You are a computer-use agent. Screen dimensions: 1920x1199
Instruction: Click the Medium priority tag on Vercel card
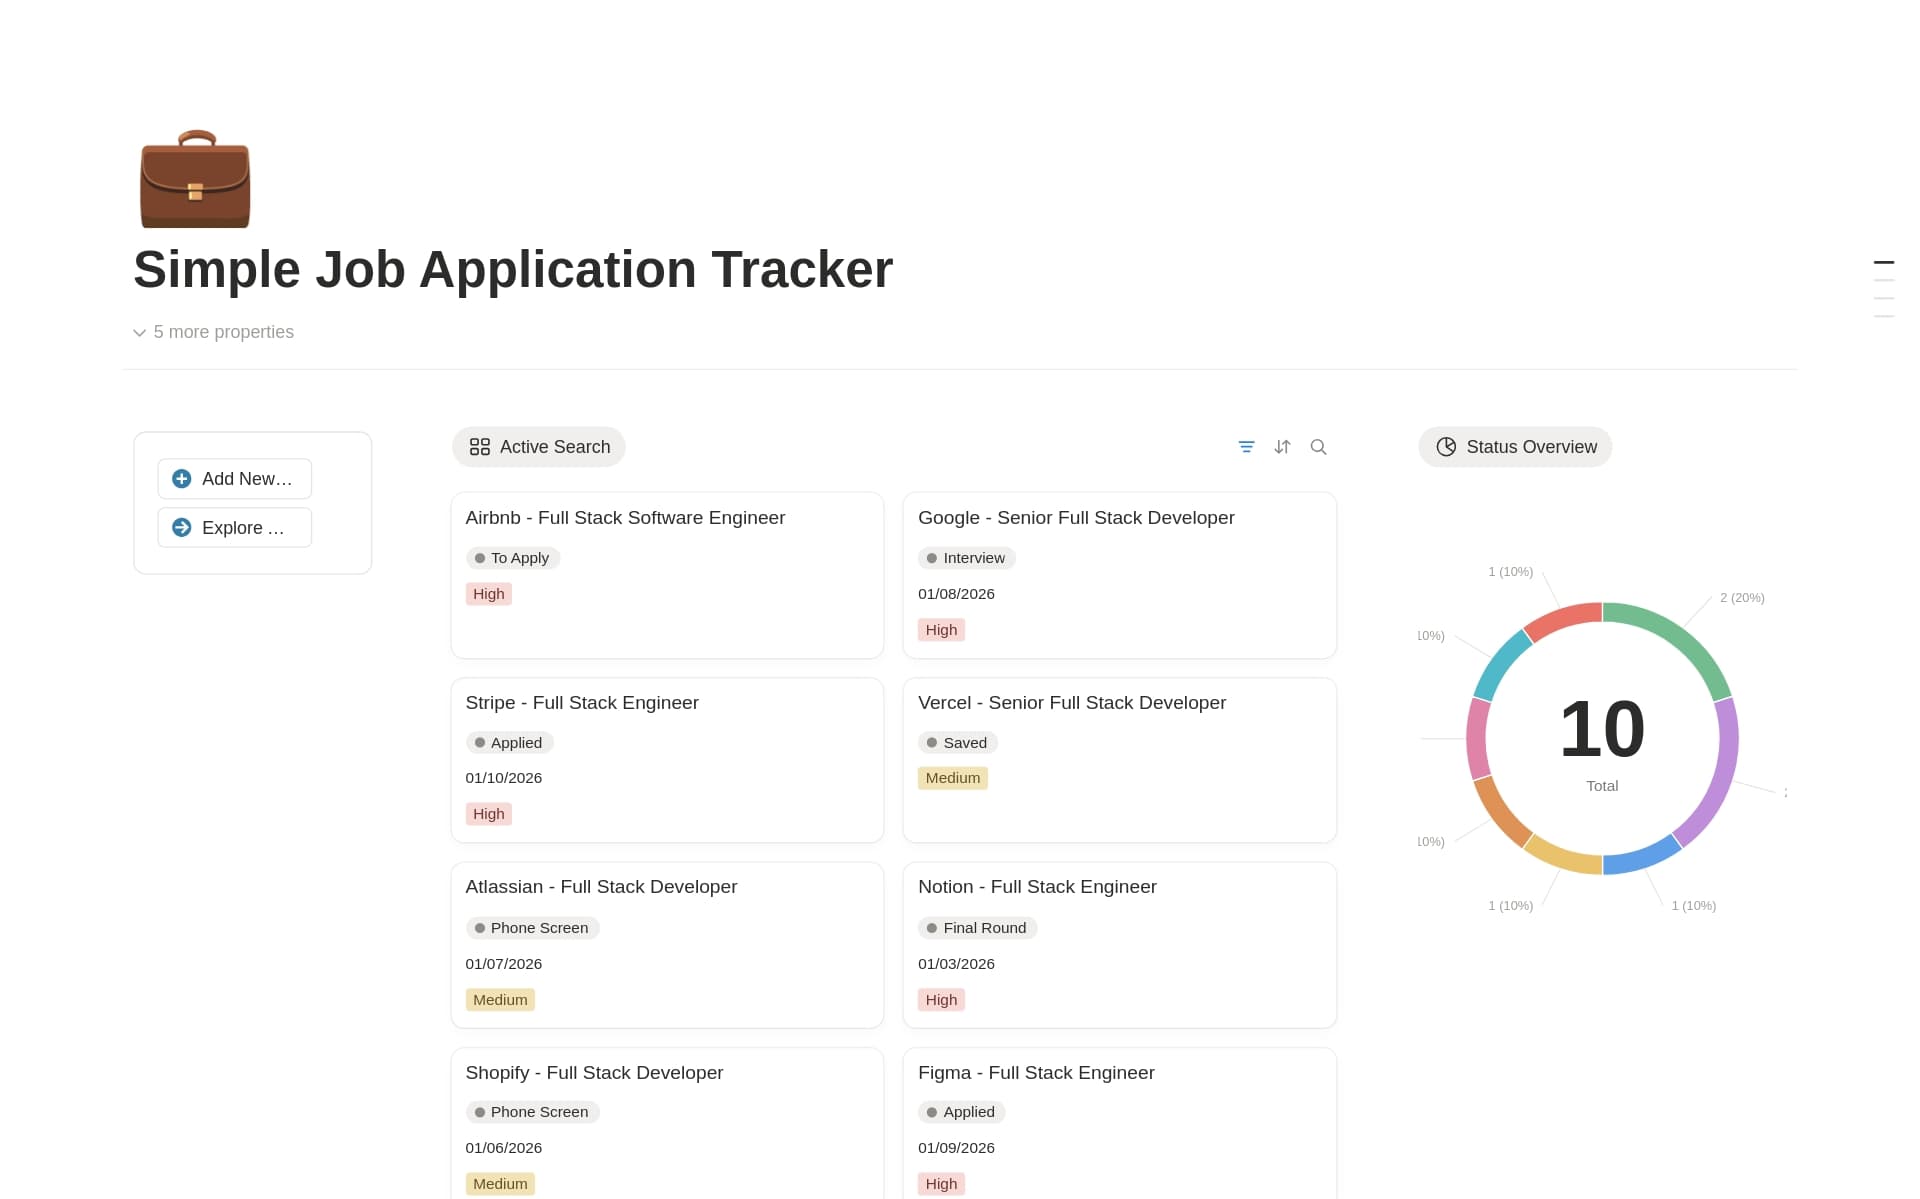tap(953, 778)
